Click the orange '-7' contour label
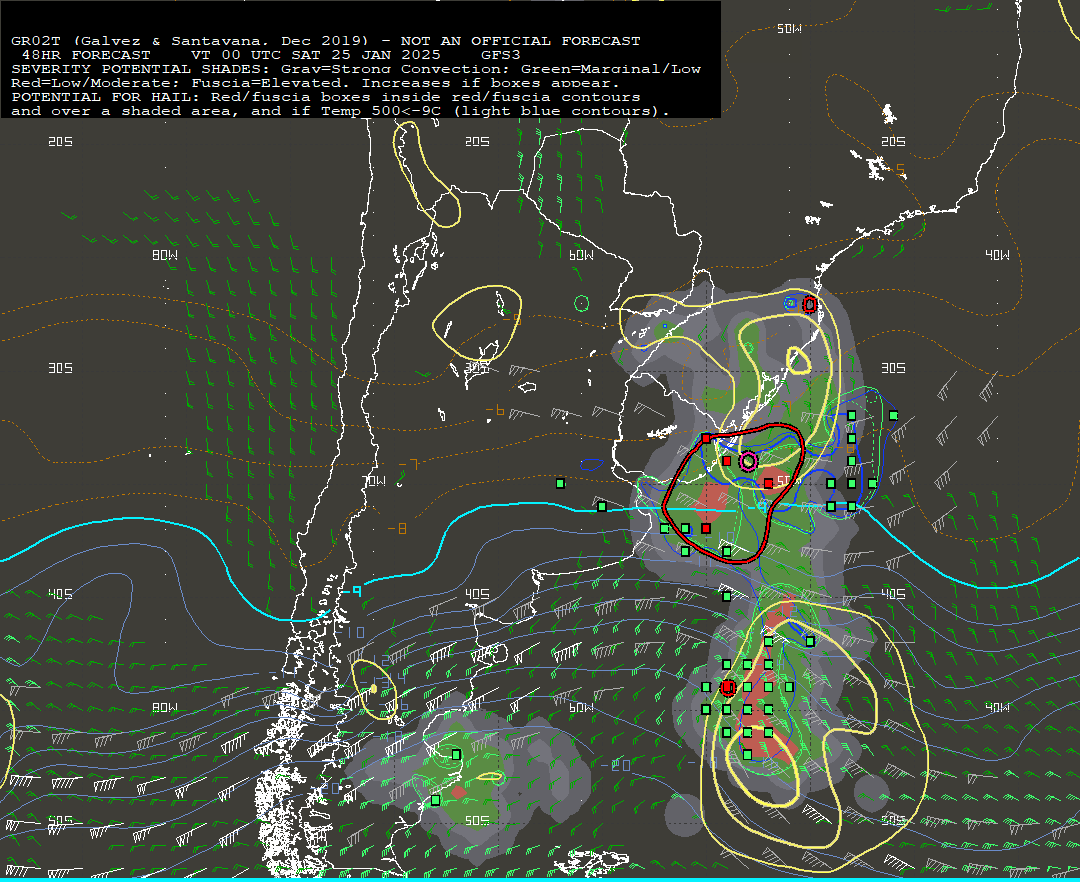Viewport: 1080px width, 882px height. pyautogui.click(x=408, y=465)
